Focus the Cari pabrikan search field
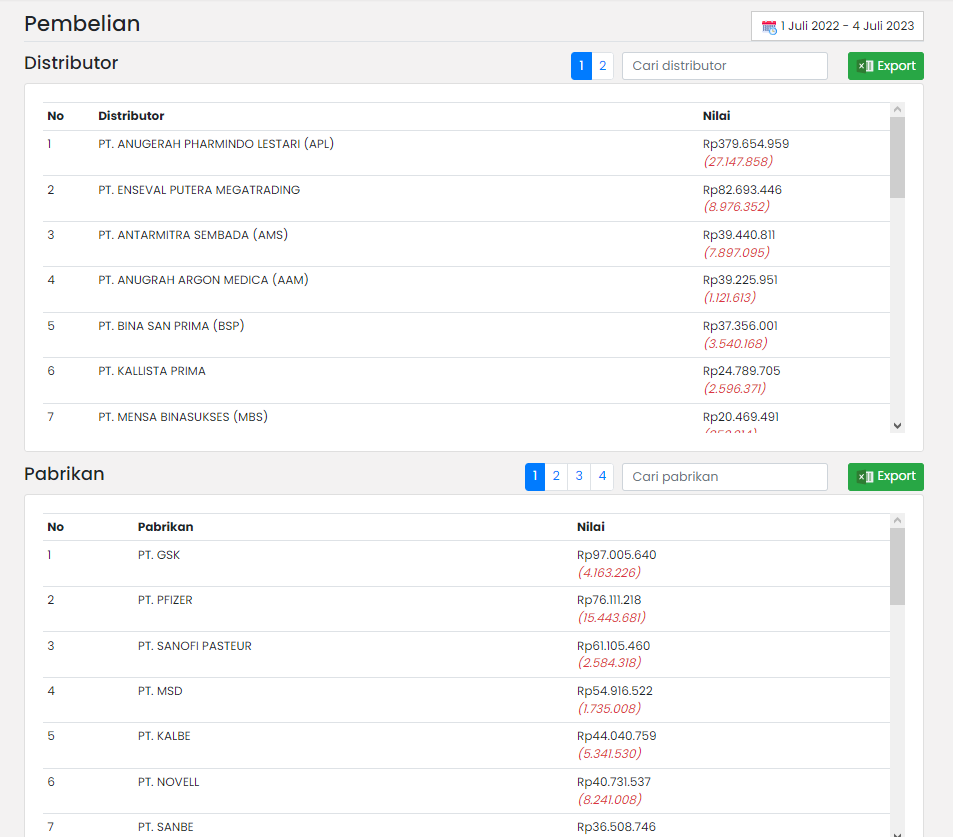Image resolution: width=953 pixels, height=837 pixels. point(724,477)
